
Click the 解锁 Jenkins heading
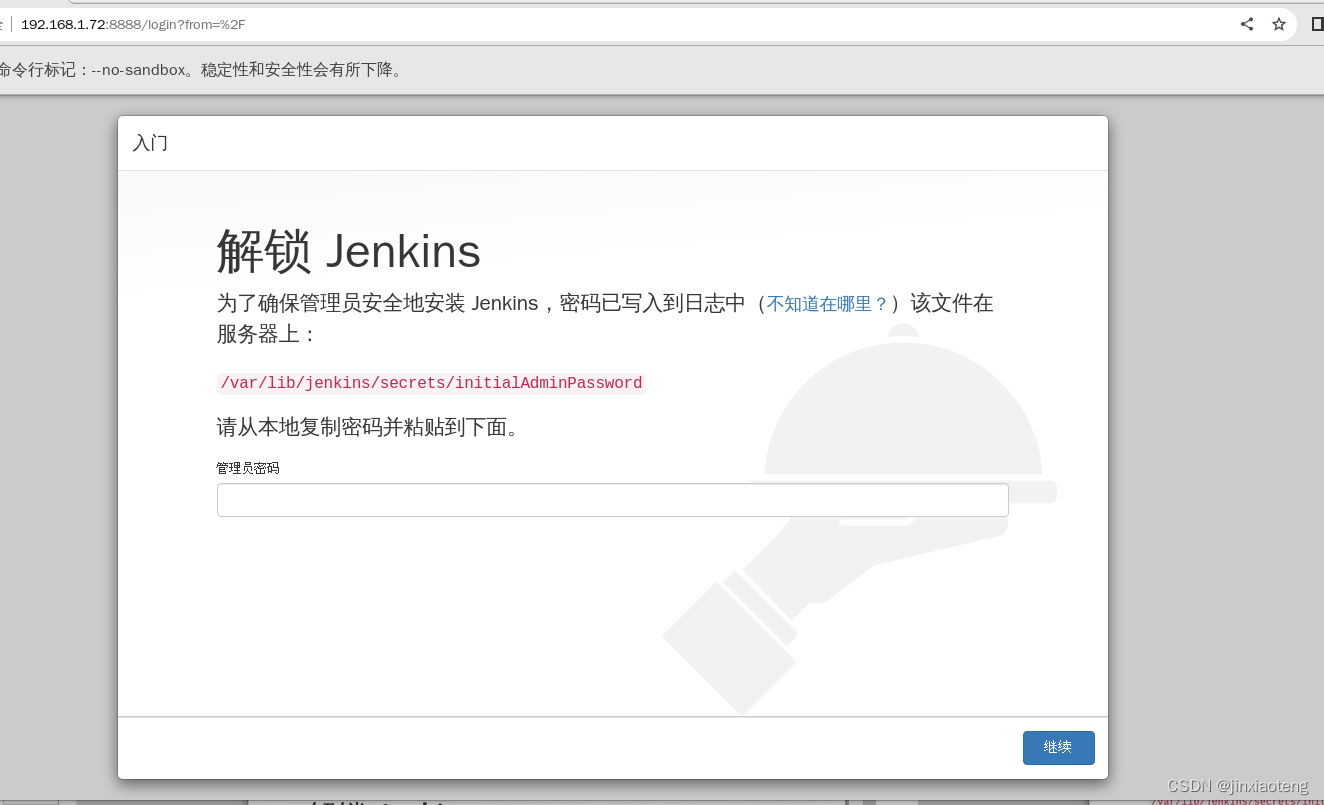click(x=348, y=251)
